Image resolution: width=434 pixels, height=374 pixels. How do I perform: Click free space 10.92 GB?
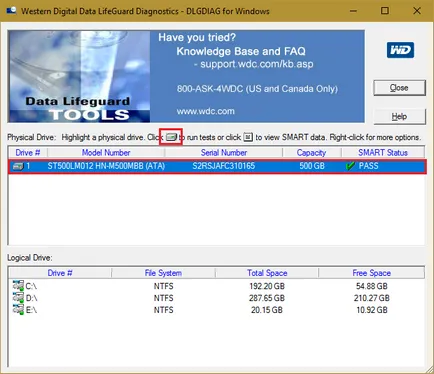(372, 310)
